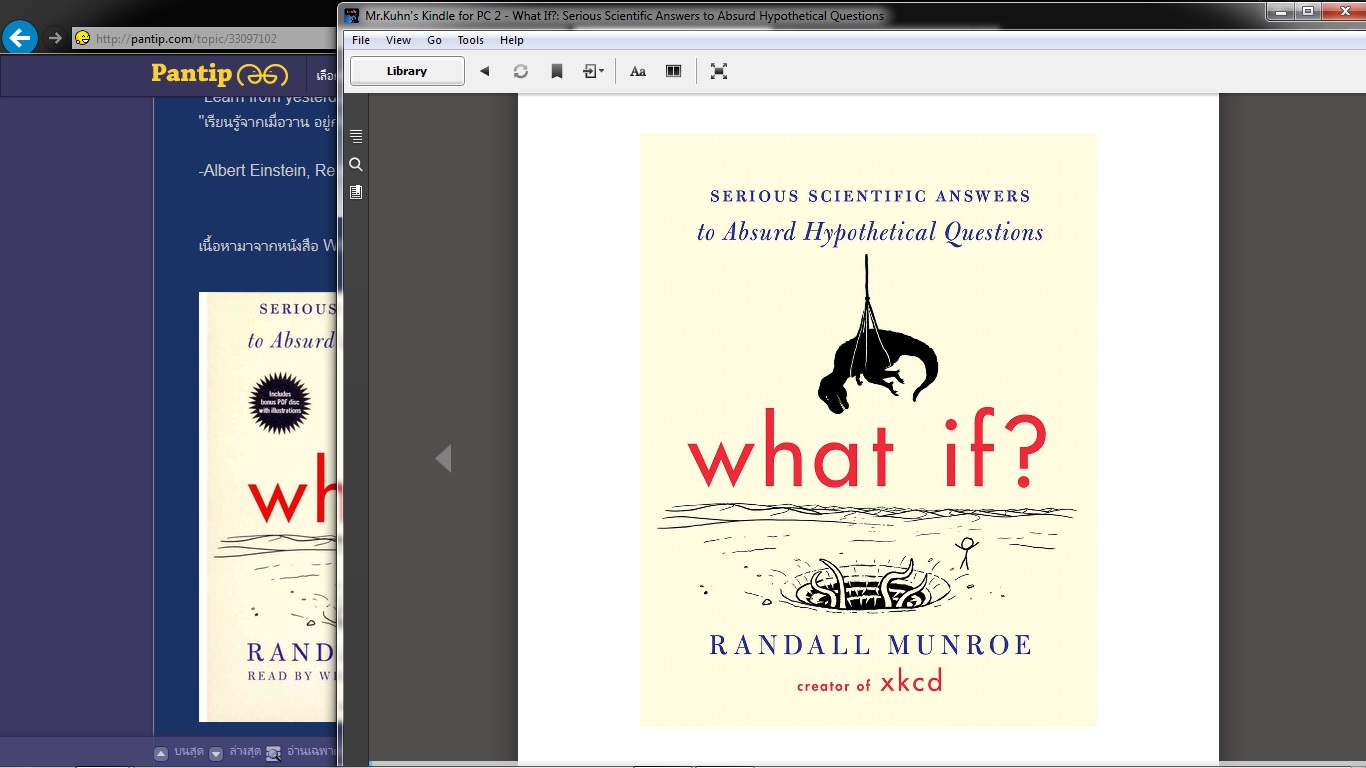The height and width of the screenshot is (768, 1366).
Task: Click the browser forward arrow button
Action: (x=56, y=38)
